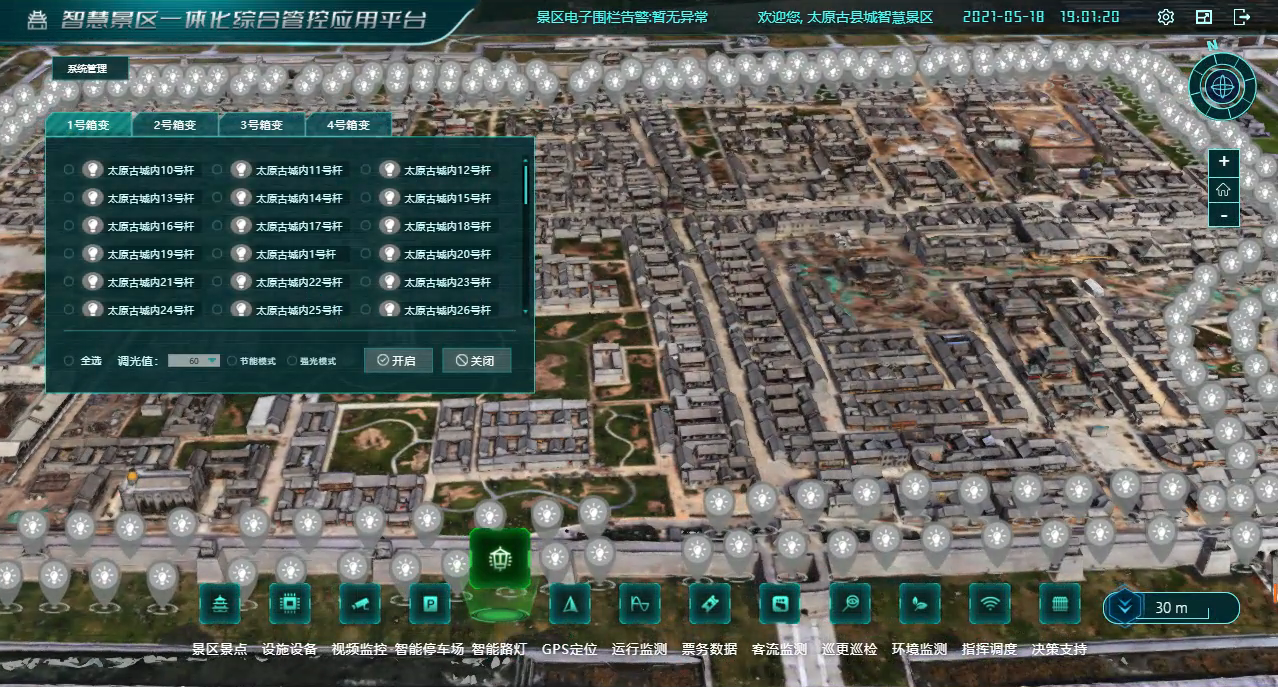Select radio for 太原古城内17号杆
The width and height of the screenshot is (1278, 687).
[x=217, y=226]
